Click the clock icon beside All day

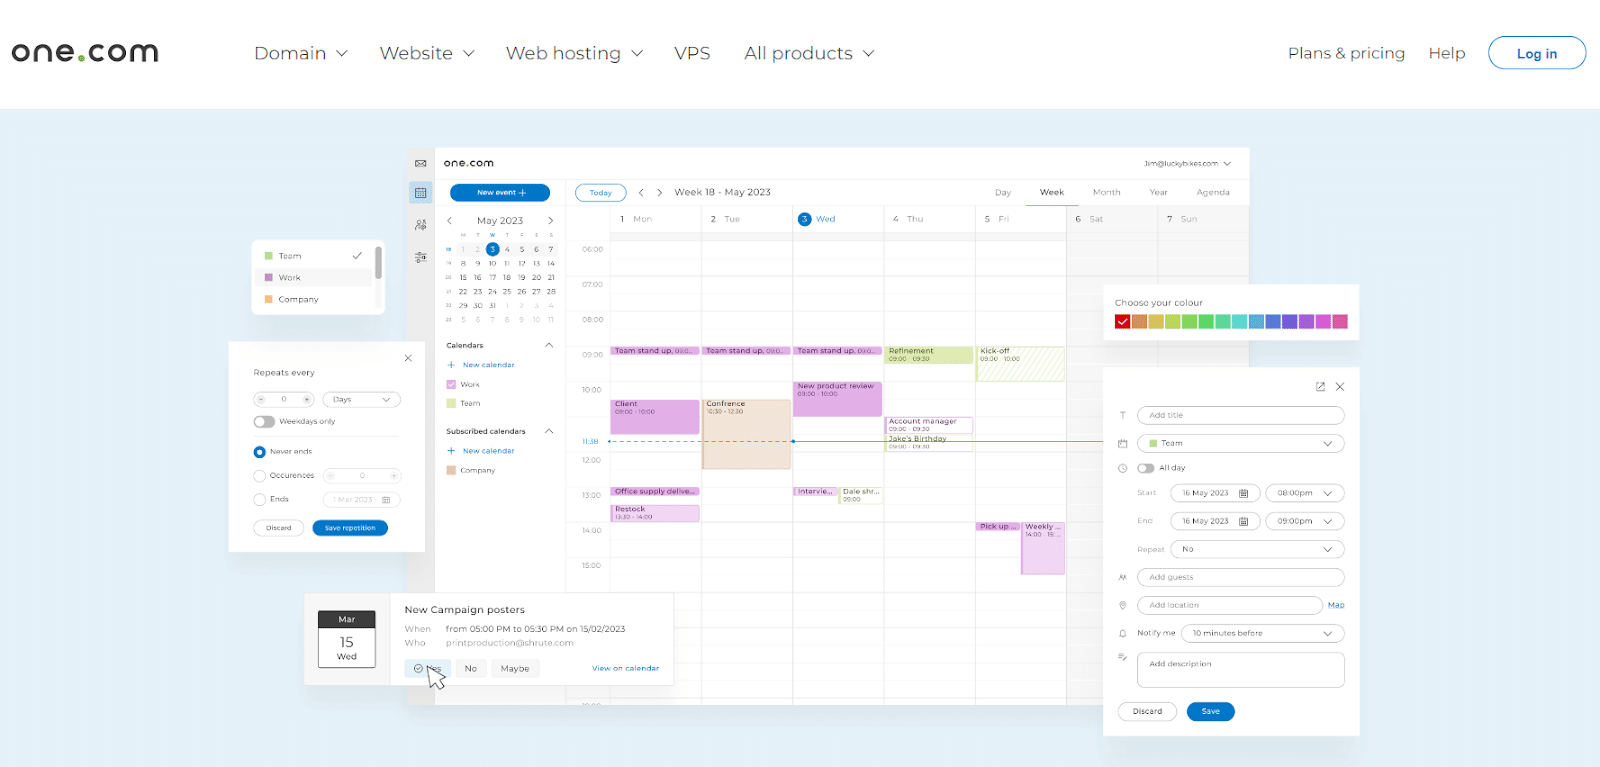[1123, 468]
